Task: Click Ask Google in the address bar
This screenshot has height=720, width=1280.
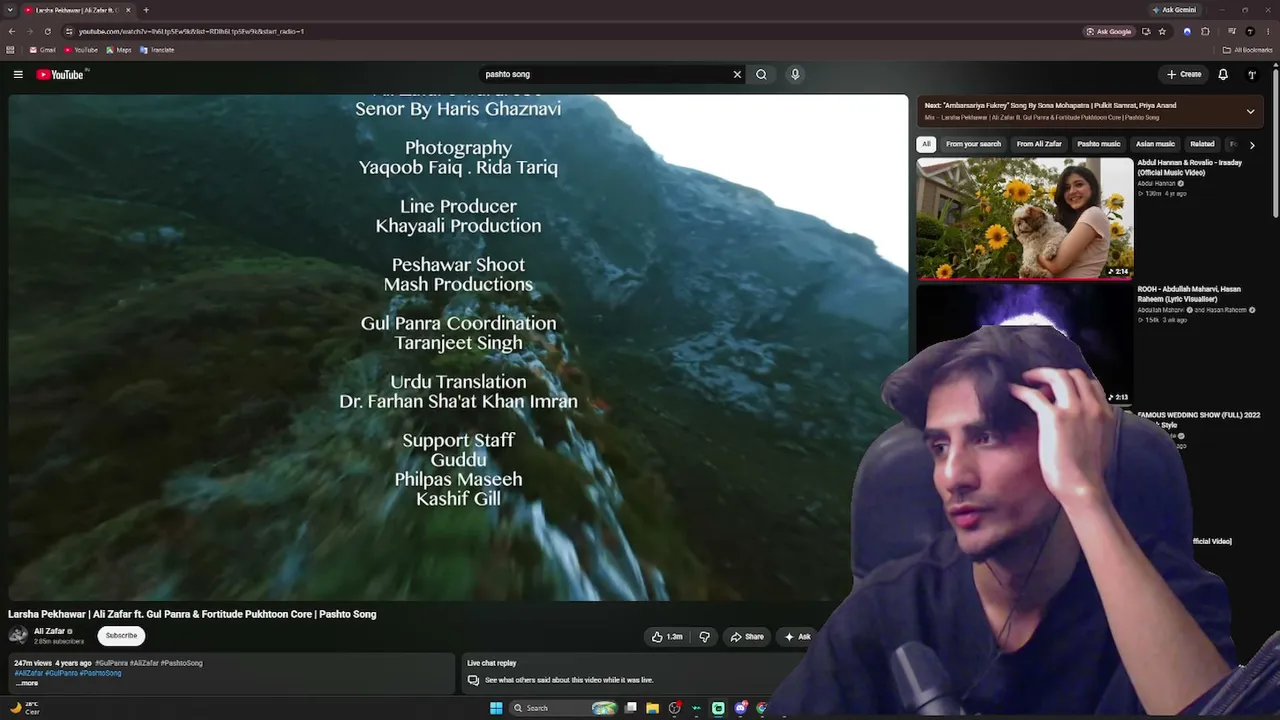Action: (x=1109, y=31)
